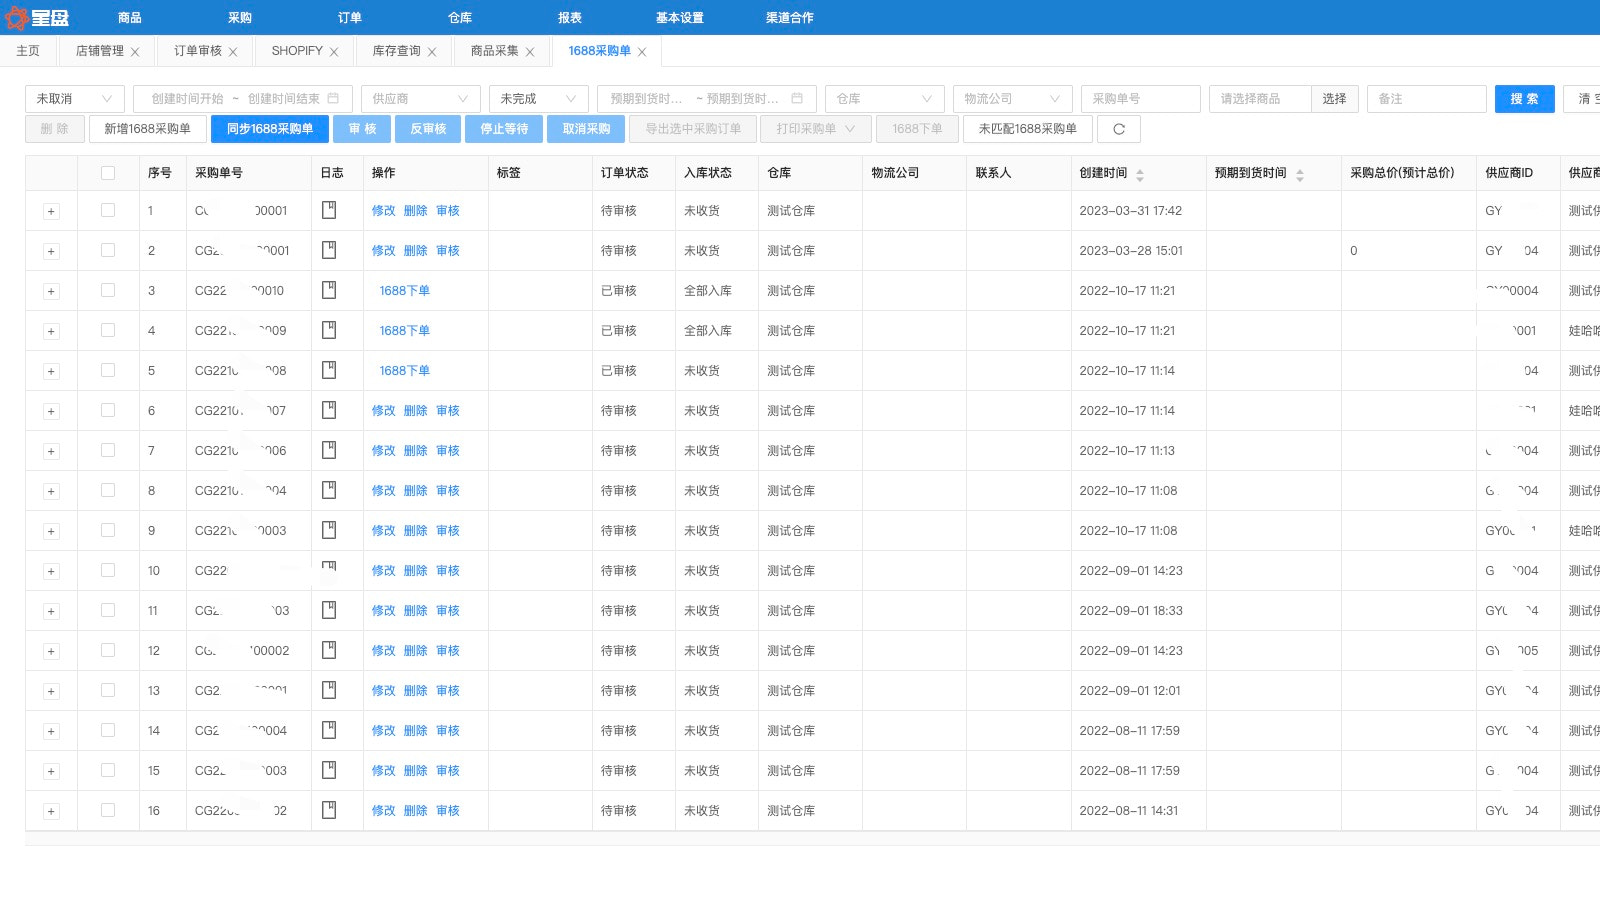Open the 采购 top menu
Viewport: 1600px width, 900px height.
pyautogui.click(x=240, y=17)
